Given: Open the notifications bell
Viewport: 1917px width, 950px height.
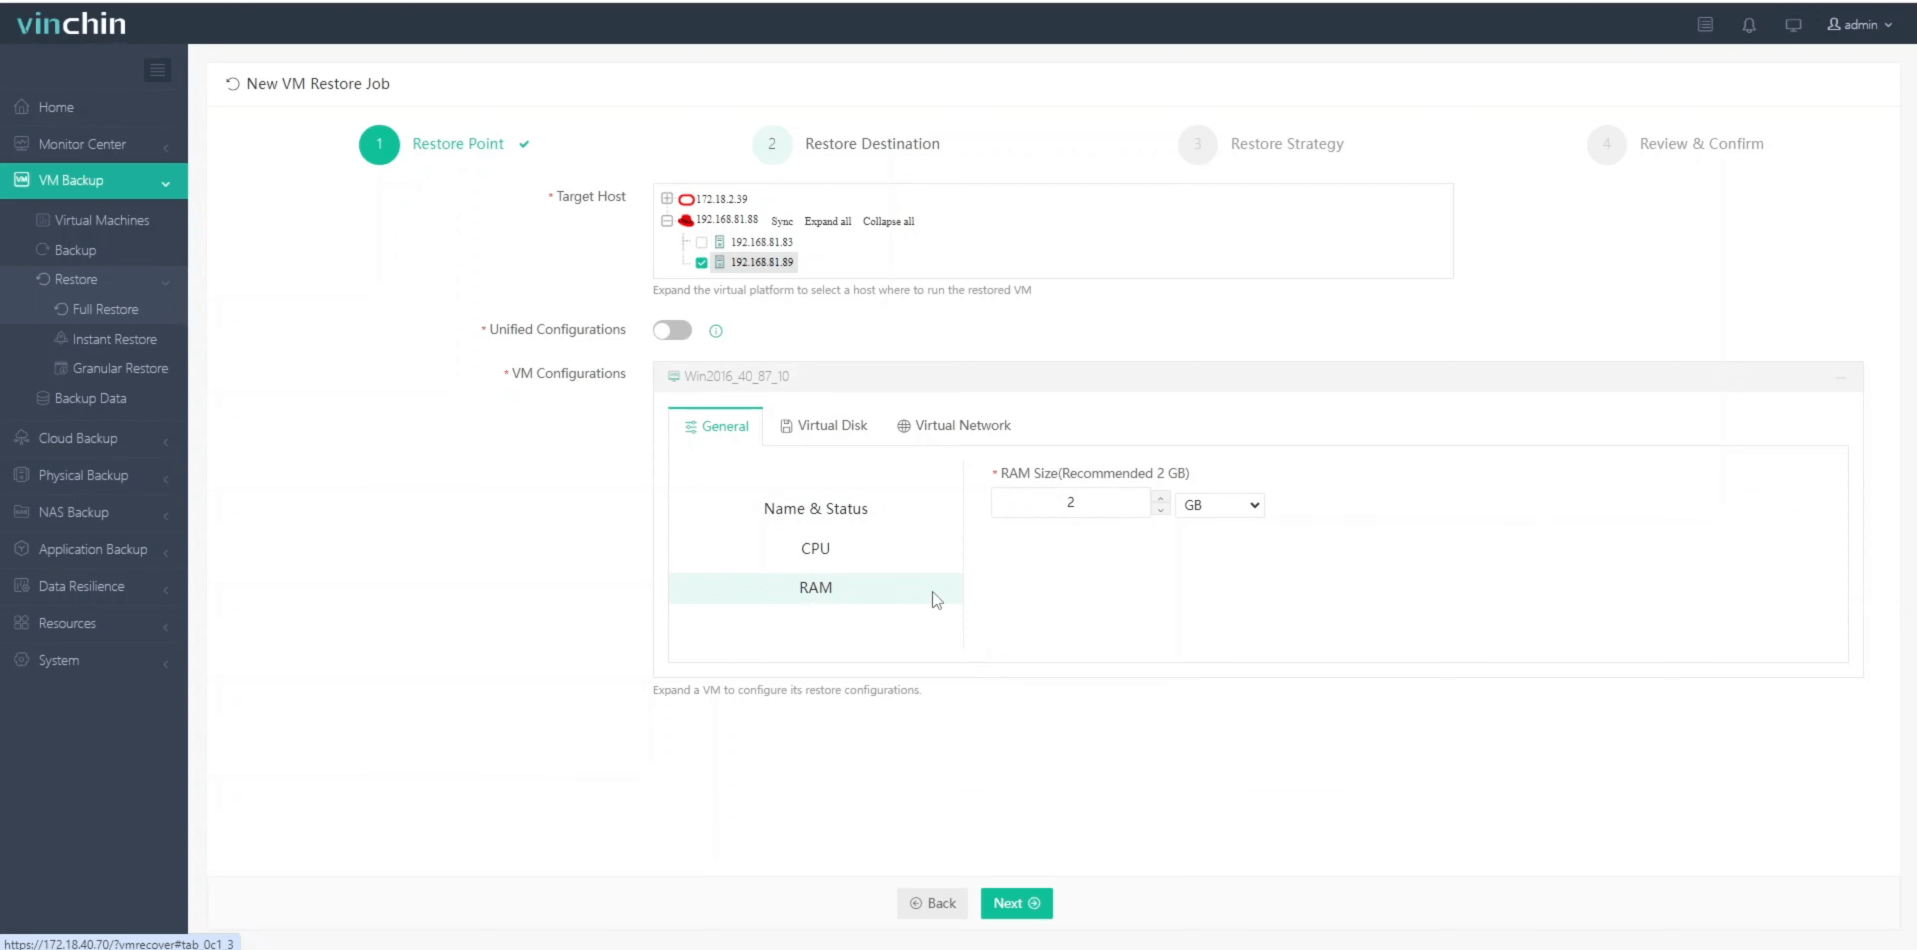Looking at the screenshot, I should click(x=1749, y=25).
